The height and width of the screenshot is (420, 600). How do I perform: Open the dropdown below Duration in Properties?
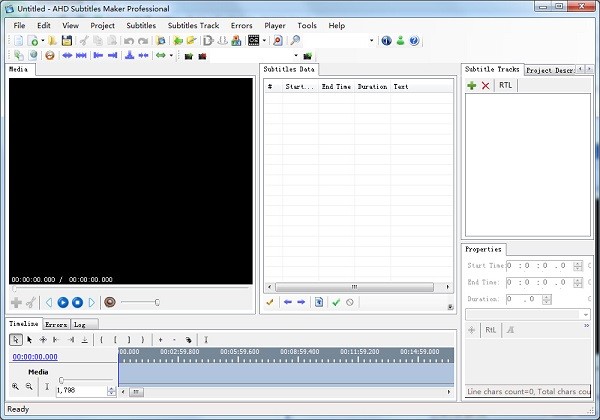(585, 314)
